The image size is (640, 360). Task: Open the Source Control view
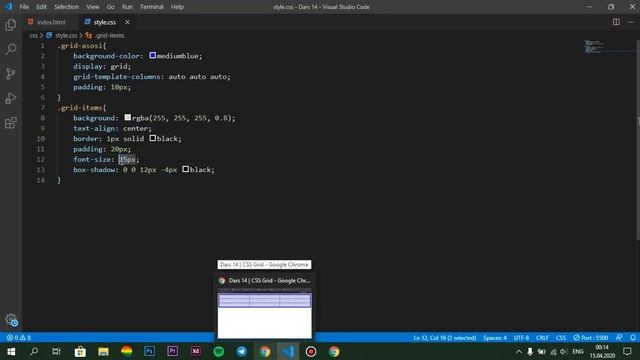11,73
